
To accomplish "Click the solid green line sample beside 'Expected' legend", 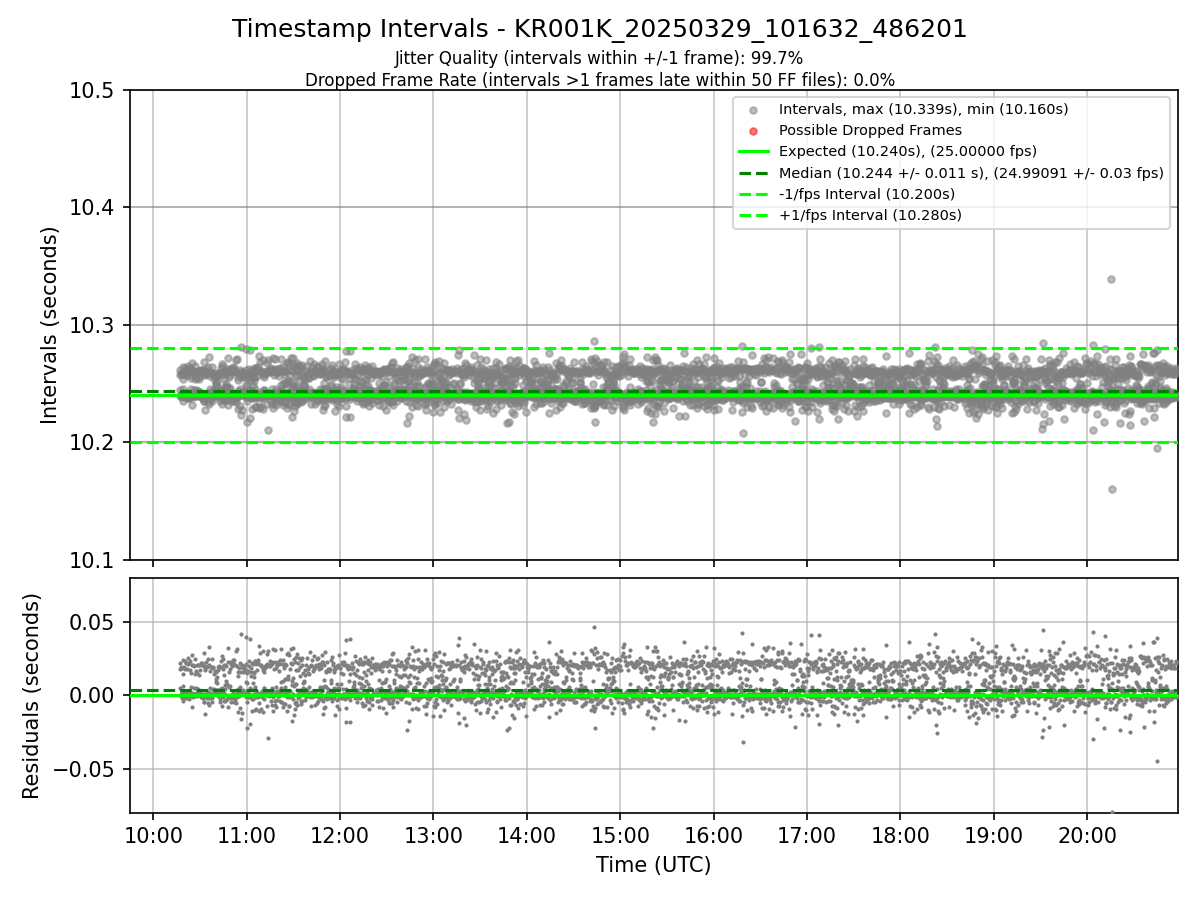I will (754, 152).
